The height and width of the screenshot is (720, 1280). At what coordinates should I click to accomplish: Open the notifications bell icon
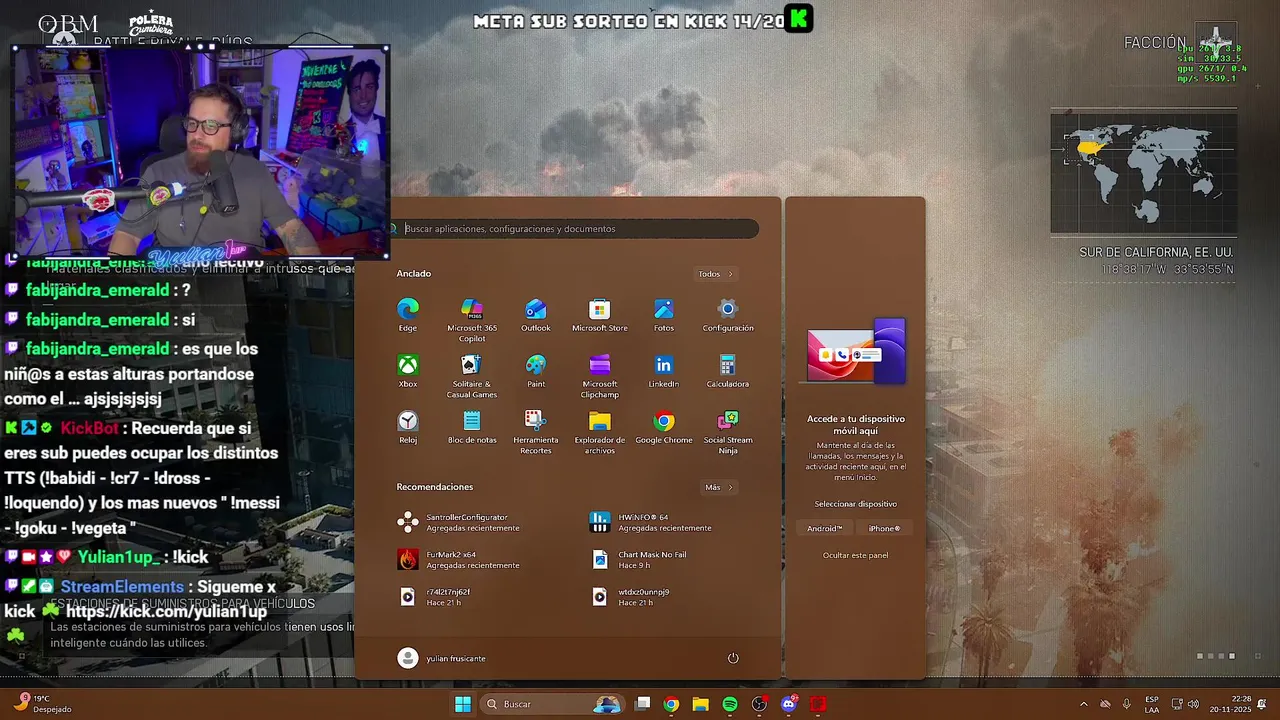[x=1262, y=704]
